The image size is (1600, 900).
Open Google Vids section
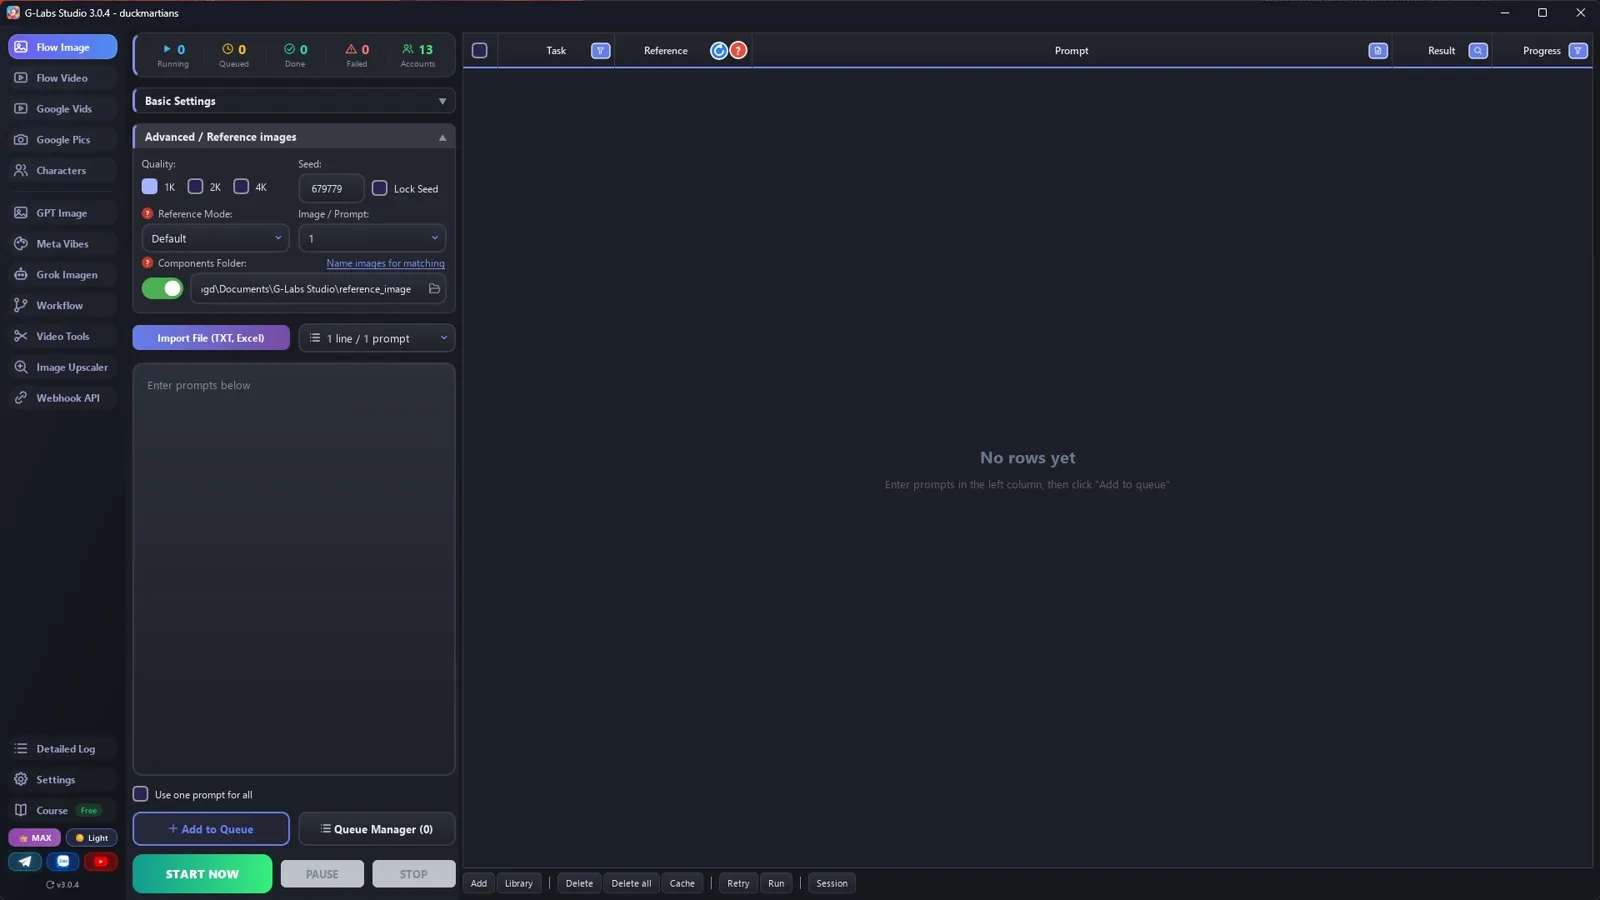[62, 109]
